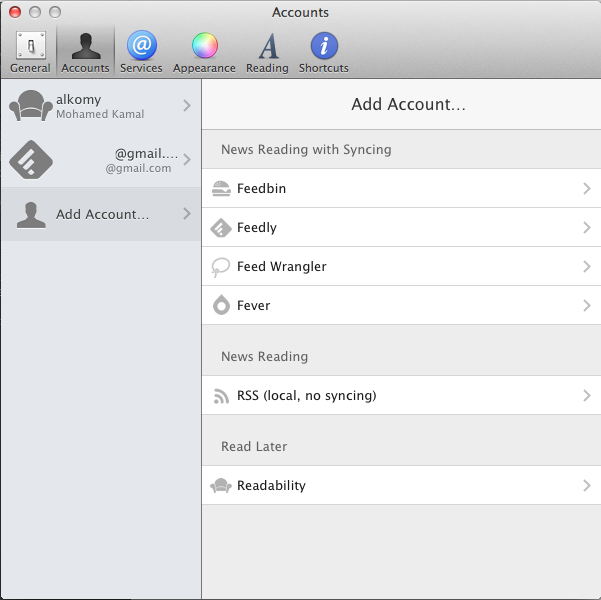Click the Readability armchair icon in Read Later
The image size is (601, 600).
pyautogui.click(x=221, y=485)
